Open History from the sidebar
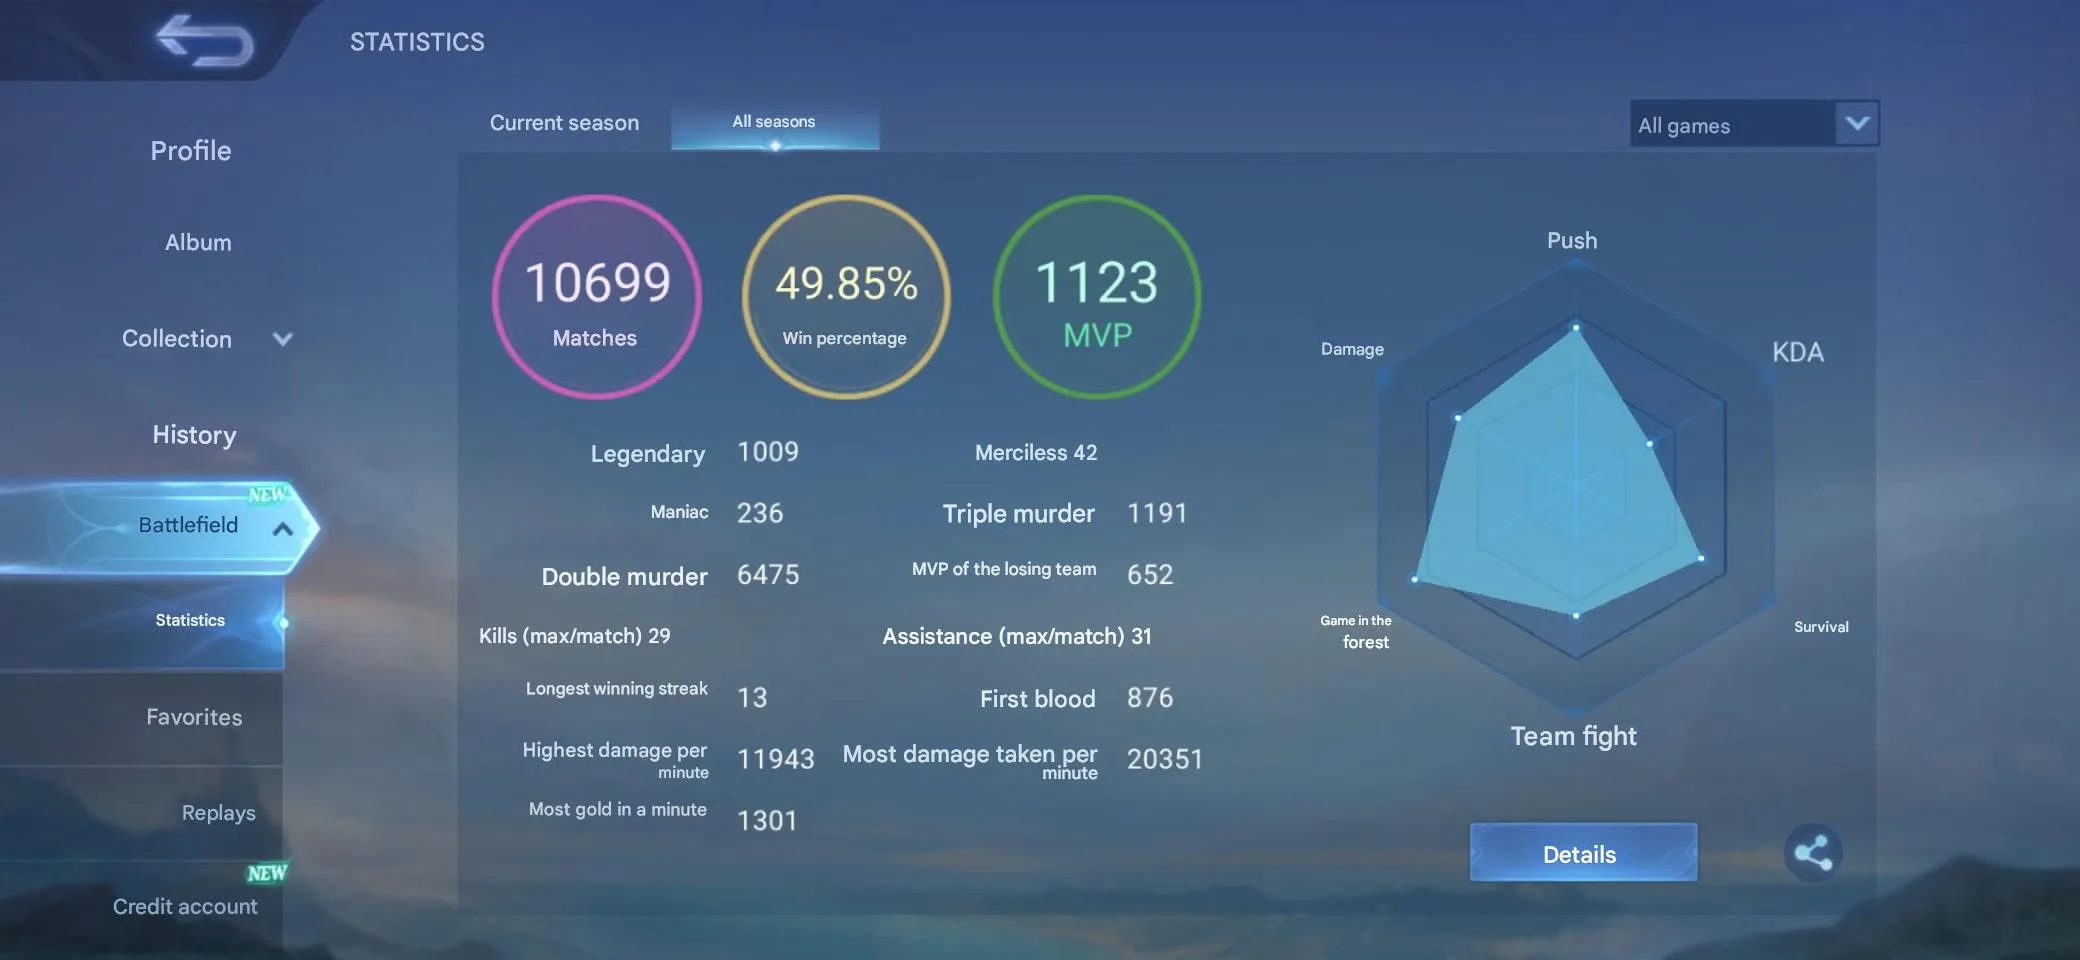 tap(194, 435)
